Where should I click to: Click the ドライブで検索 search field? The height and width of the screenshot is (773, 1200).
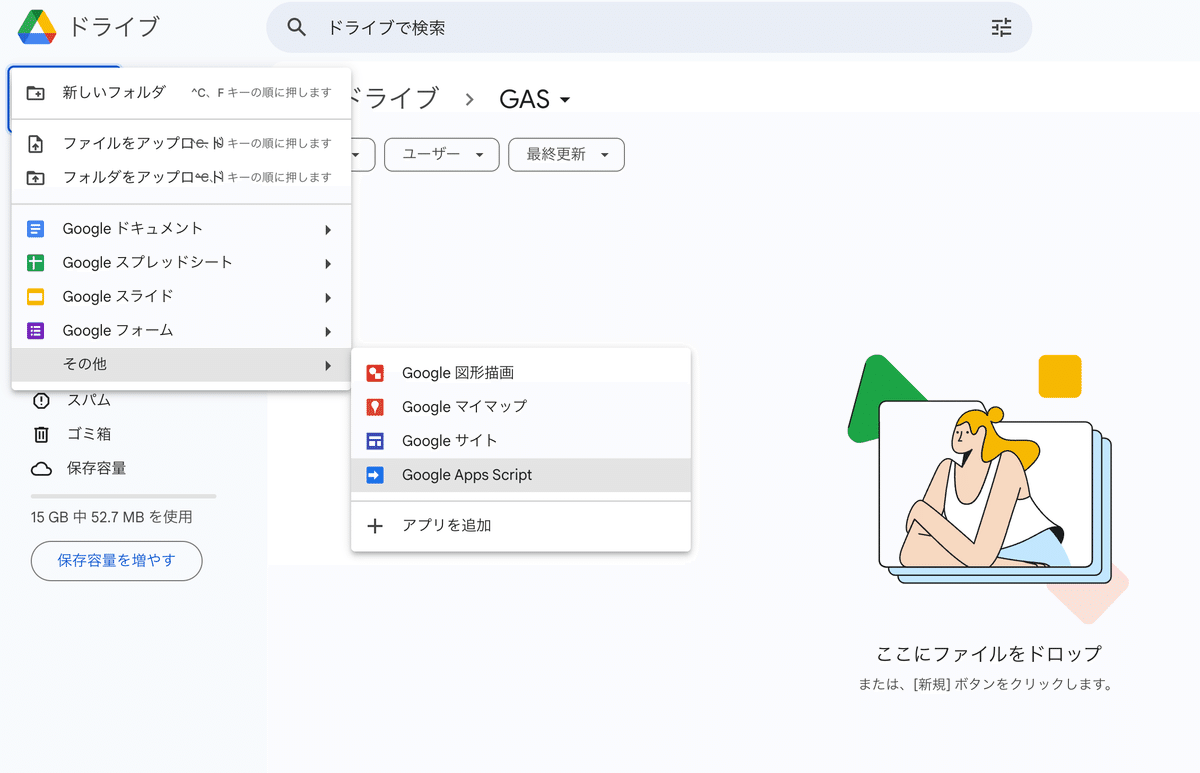[649, 28]
